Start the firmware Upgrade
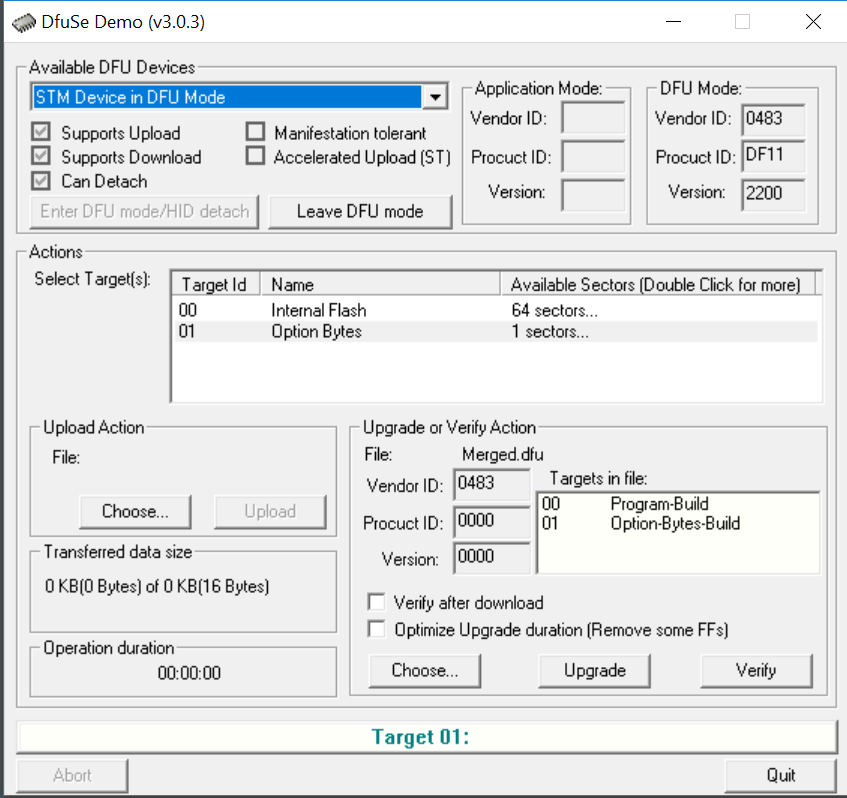This screenshot has height=798, width=847. (x=594, y=670)
